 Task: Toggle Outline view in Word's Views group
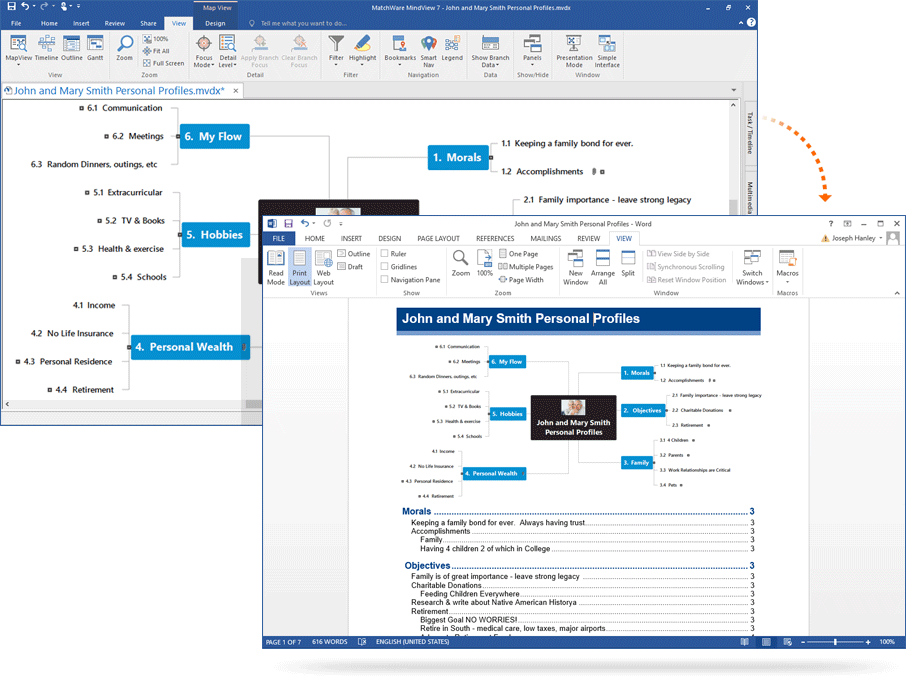354,254
